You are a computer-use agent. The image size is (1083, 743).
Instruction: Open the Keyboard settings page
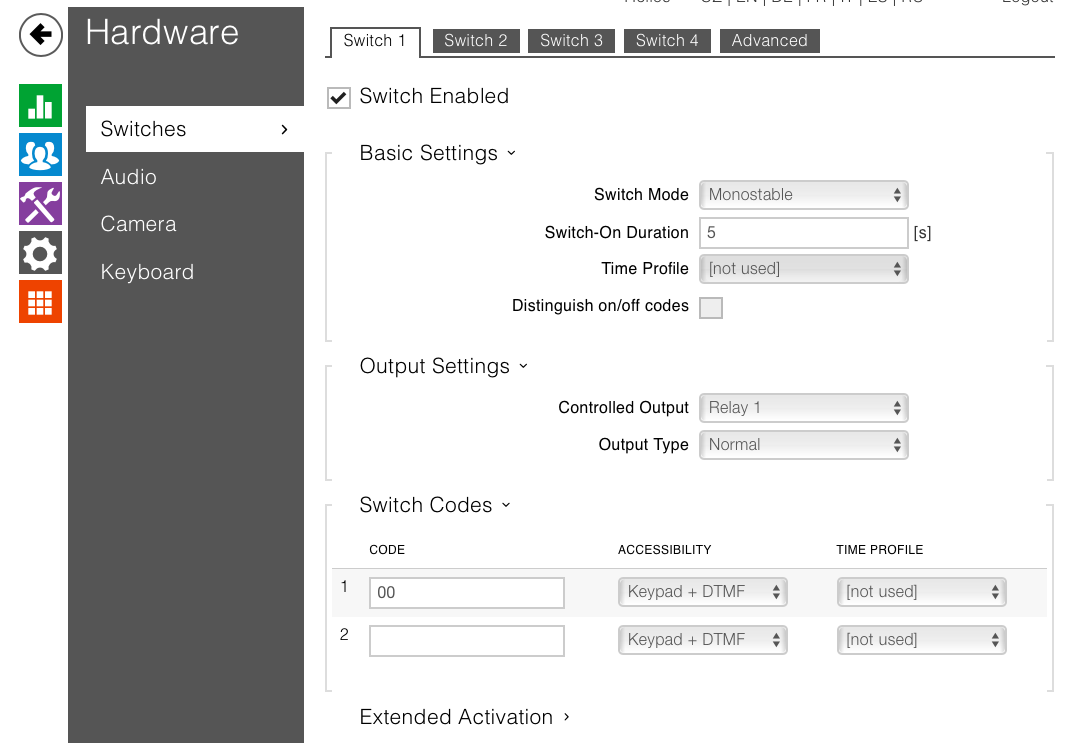[147, 272]
